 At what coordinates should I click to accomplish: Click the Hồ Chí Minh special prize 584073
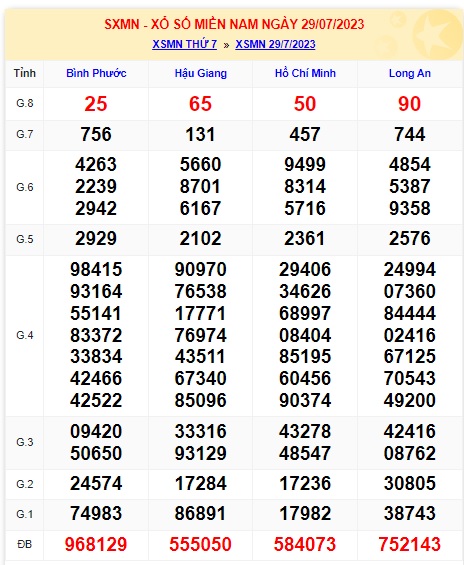[x=305, y=544]
